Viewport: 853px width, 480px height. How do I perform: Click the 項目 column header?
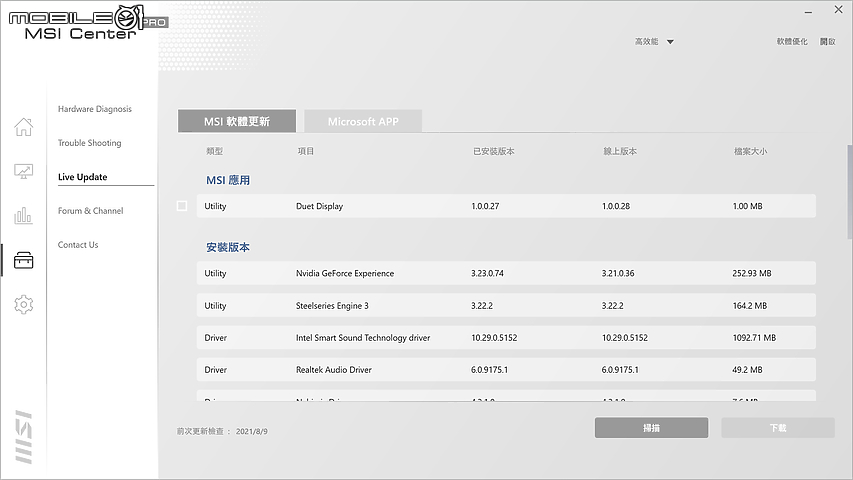tap(306, 151)
